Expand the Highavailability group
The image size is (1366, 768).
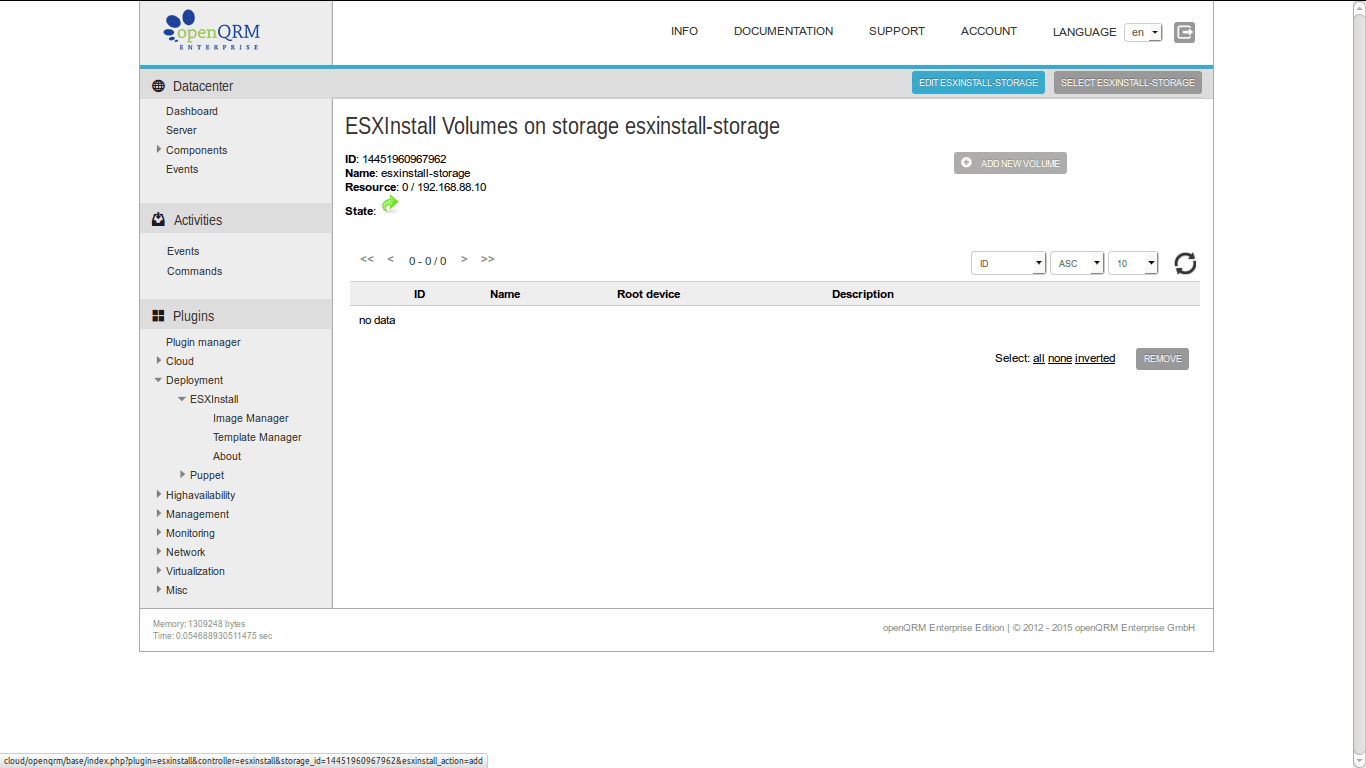point(159,495)
